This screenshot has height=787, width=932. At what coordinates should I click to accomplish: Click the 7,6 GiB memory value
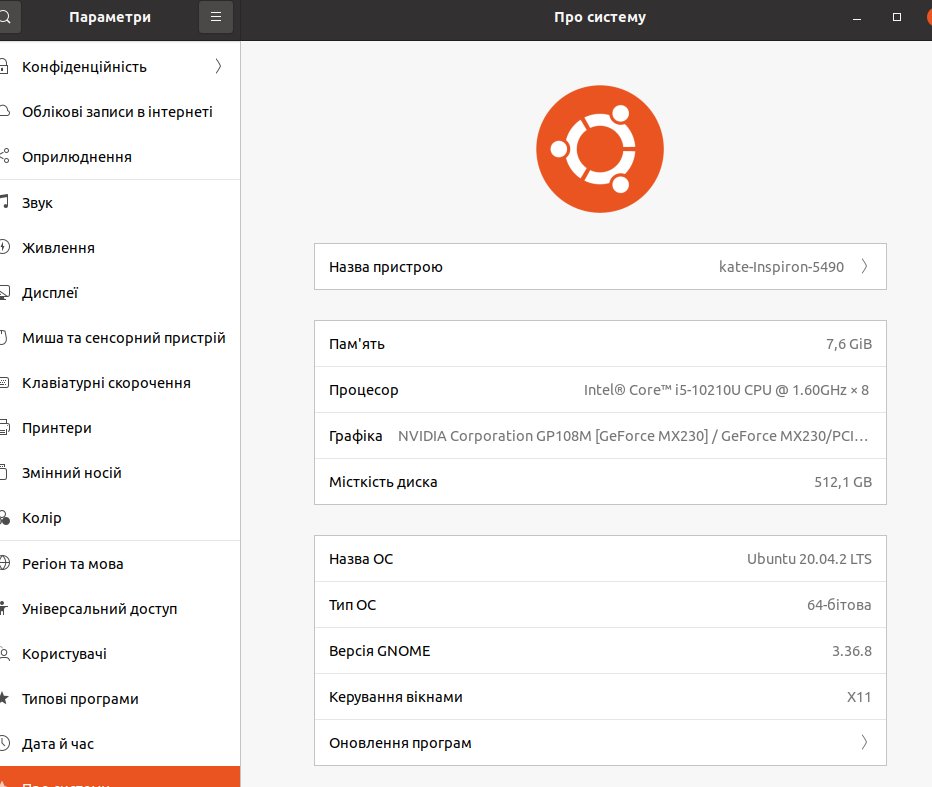[x=849, y=344]
